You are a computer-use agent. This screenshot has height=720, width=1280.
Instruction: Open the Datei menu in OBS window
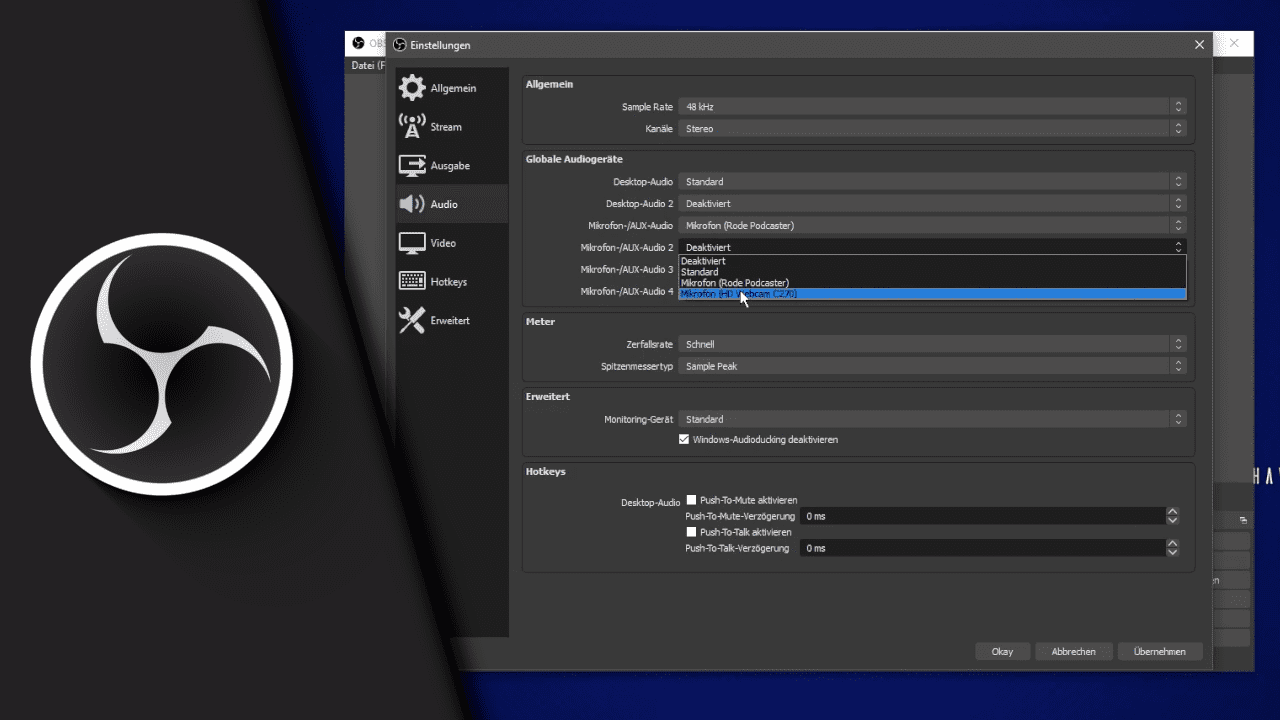[366, 66]
